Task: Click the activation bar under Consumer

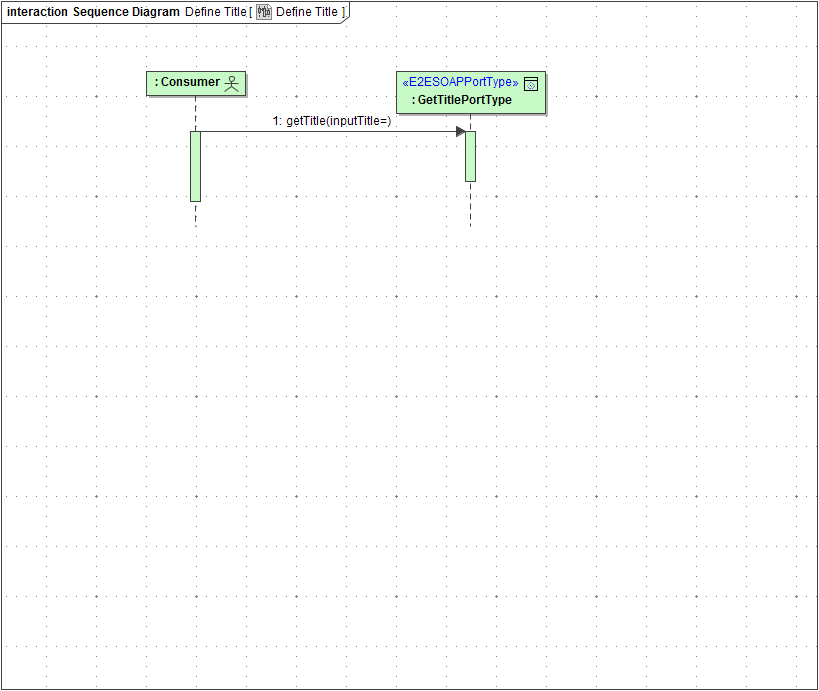Action: pos(196,165)
